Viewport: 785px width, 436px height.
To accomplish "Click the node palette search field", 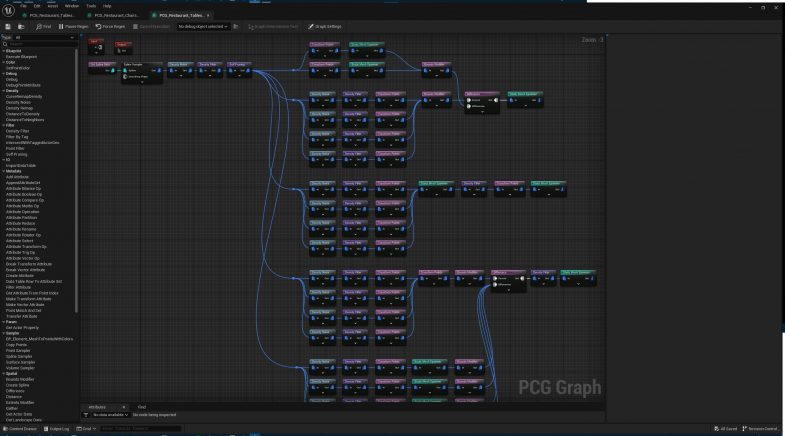I will click(x=40, y=44).
